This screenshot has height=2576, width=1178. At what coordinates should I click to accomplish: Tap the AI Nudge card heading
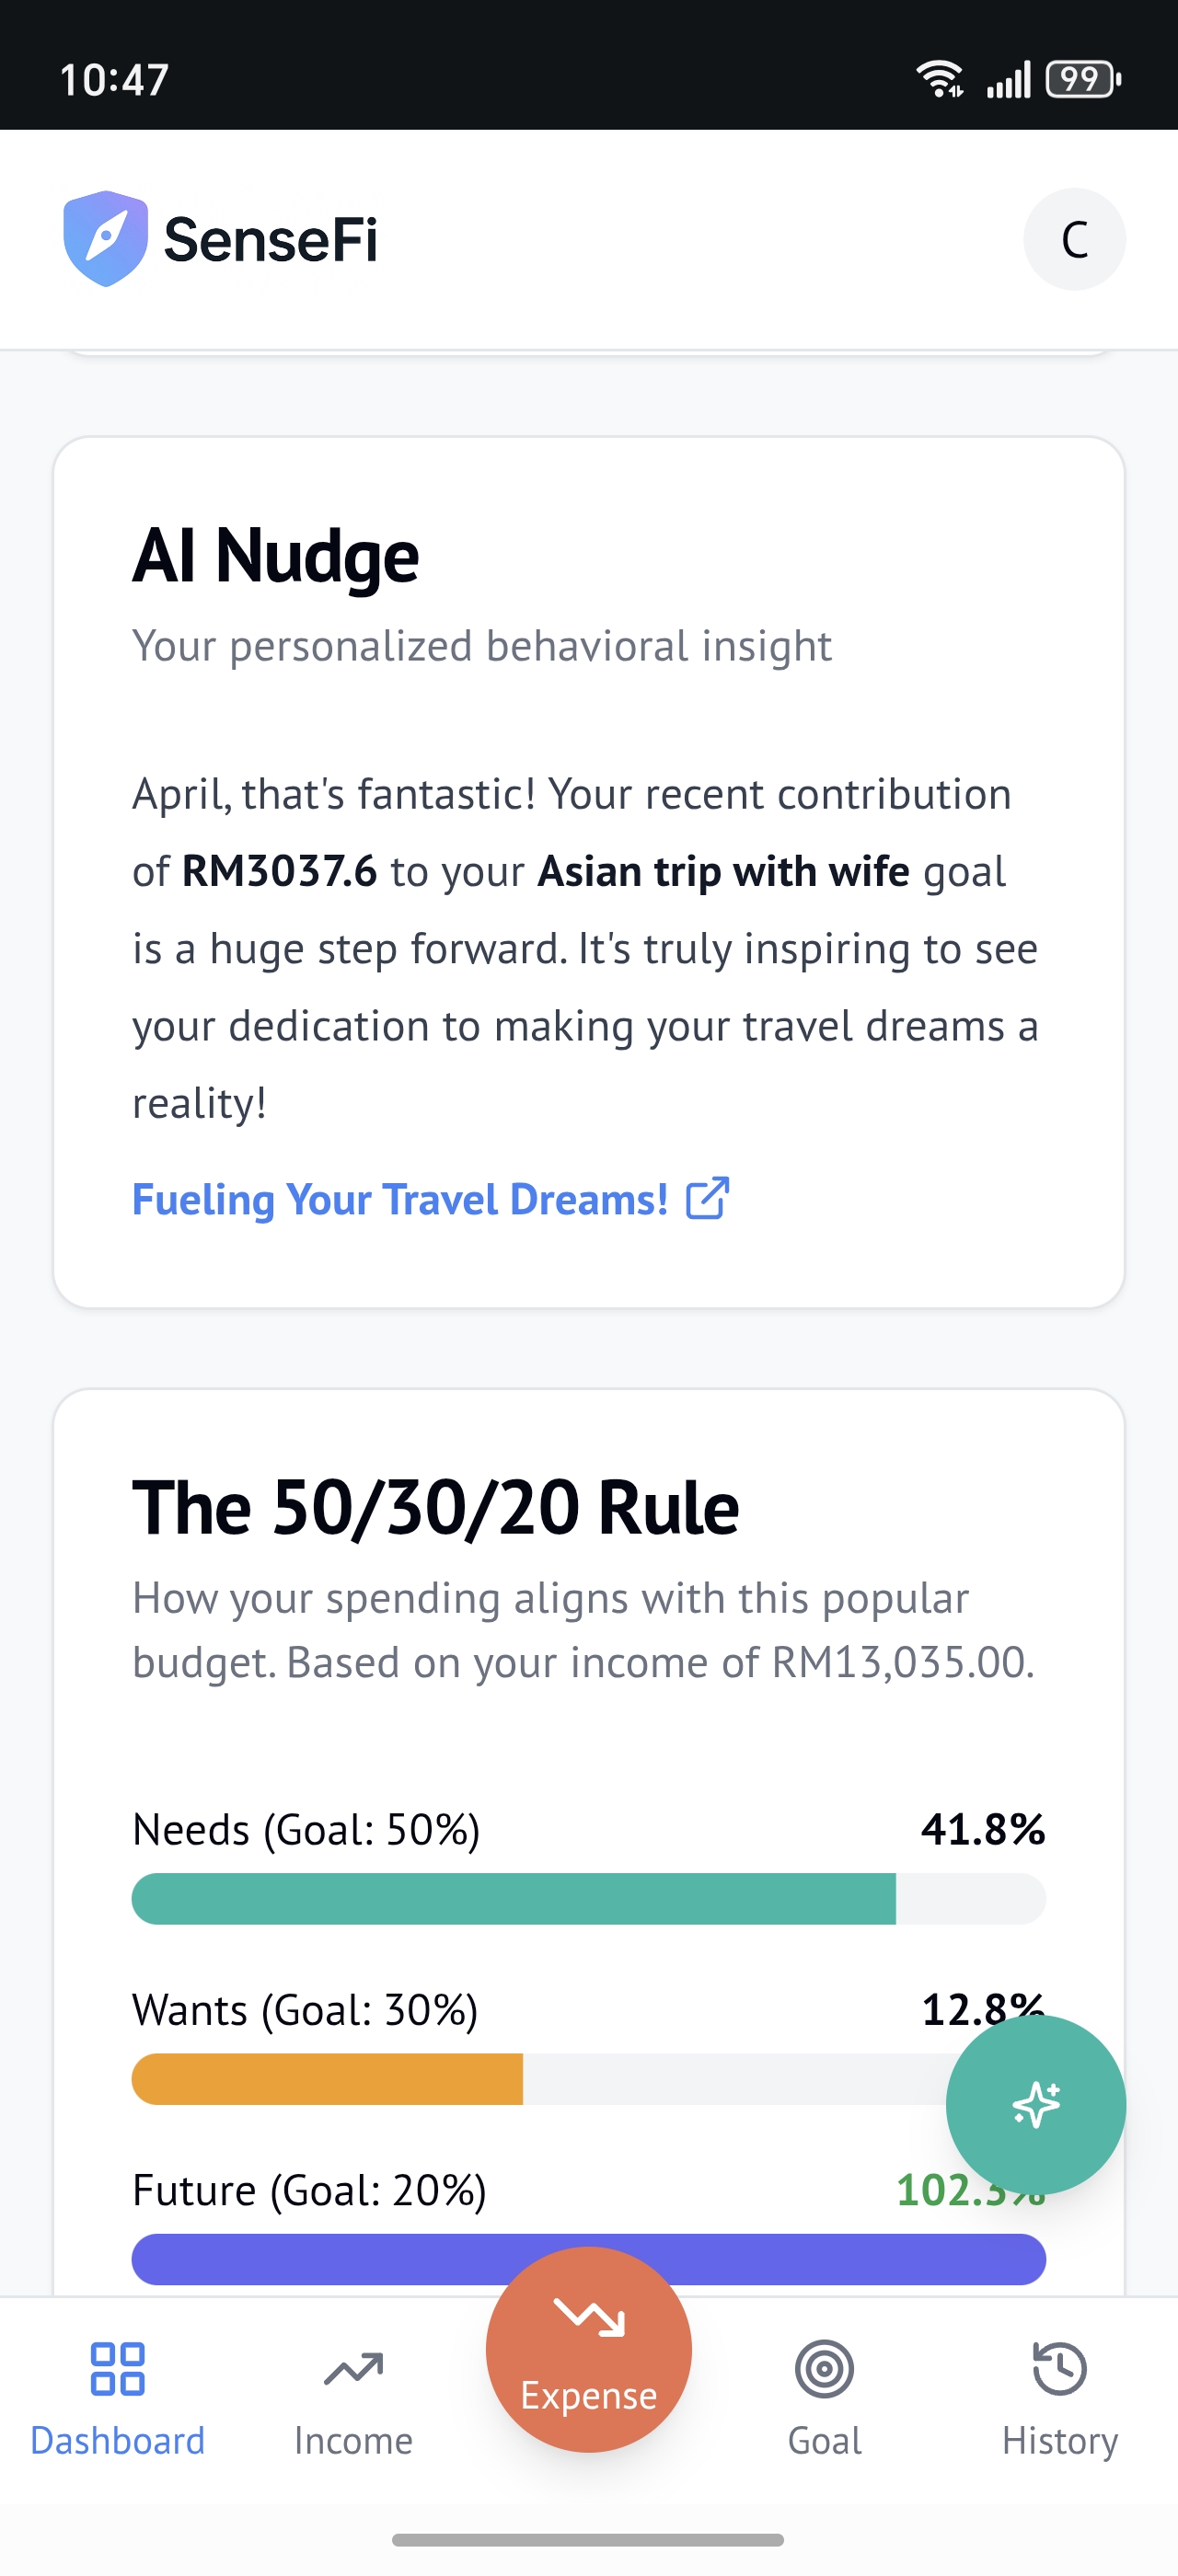pos(276,556)
